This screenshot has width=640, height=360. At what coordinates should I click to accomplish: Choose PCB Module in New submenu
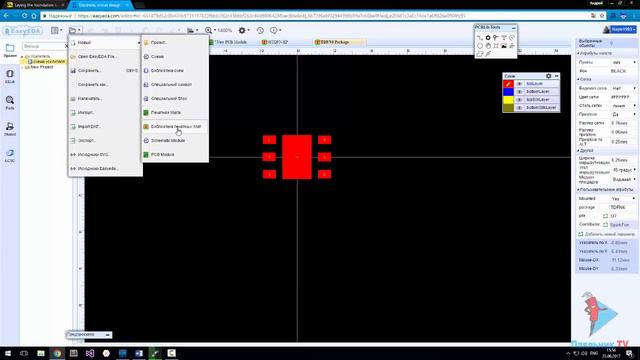(175, 155)
